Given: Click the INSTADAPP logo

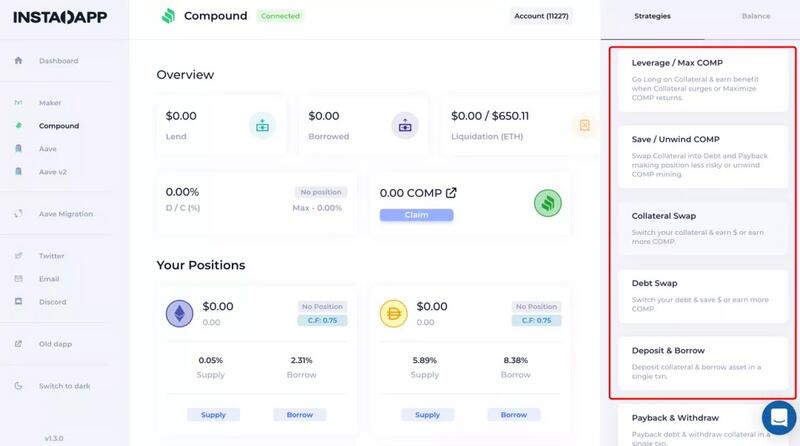Looking at the screenshot, I should point(60,17).
